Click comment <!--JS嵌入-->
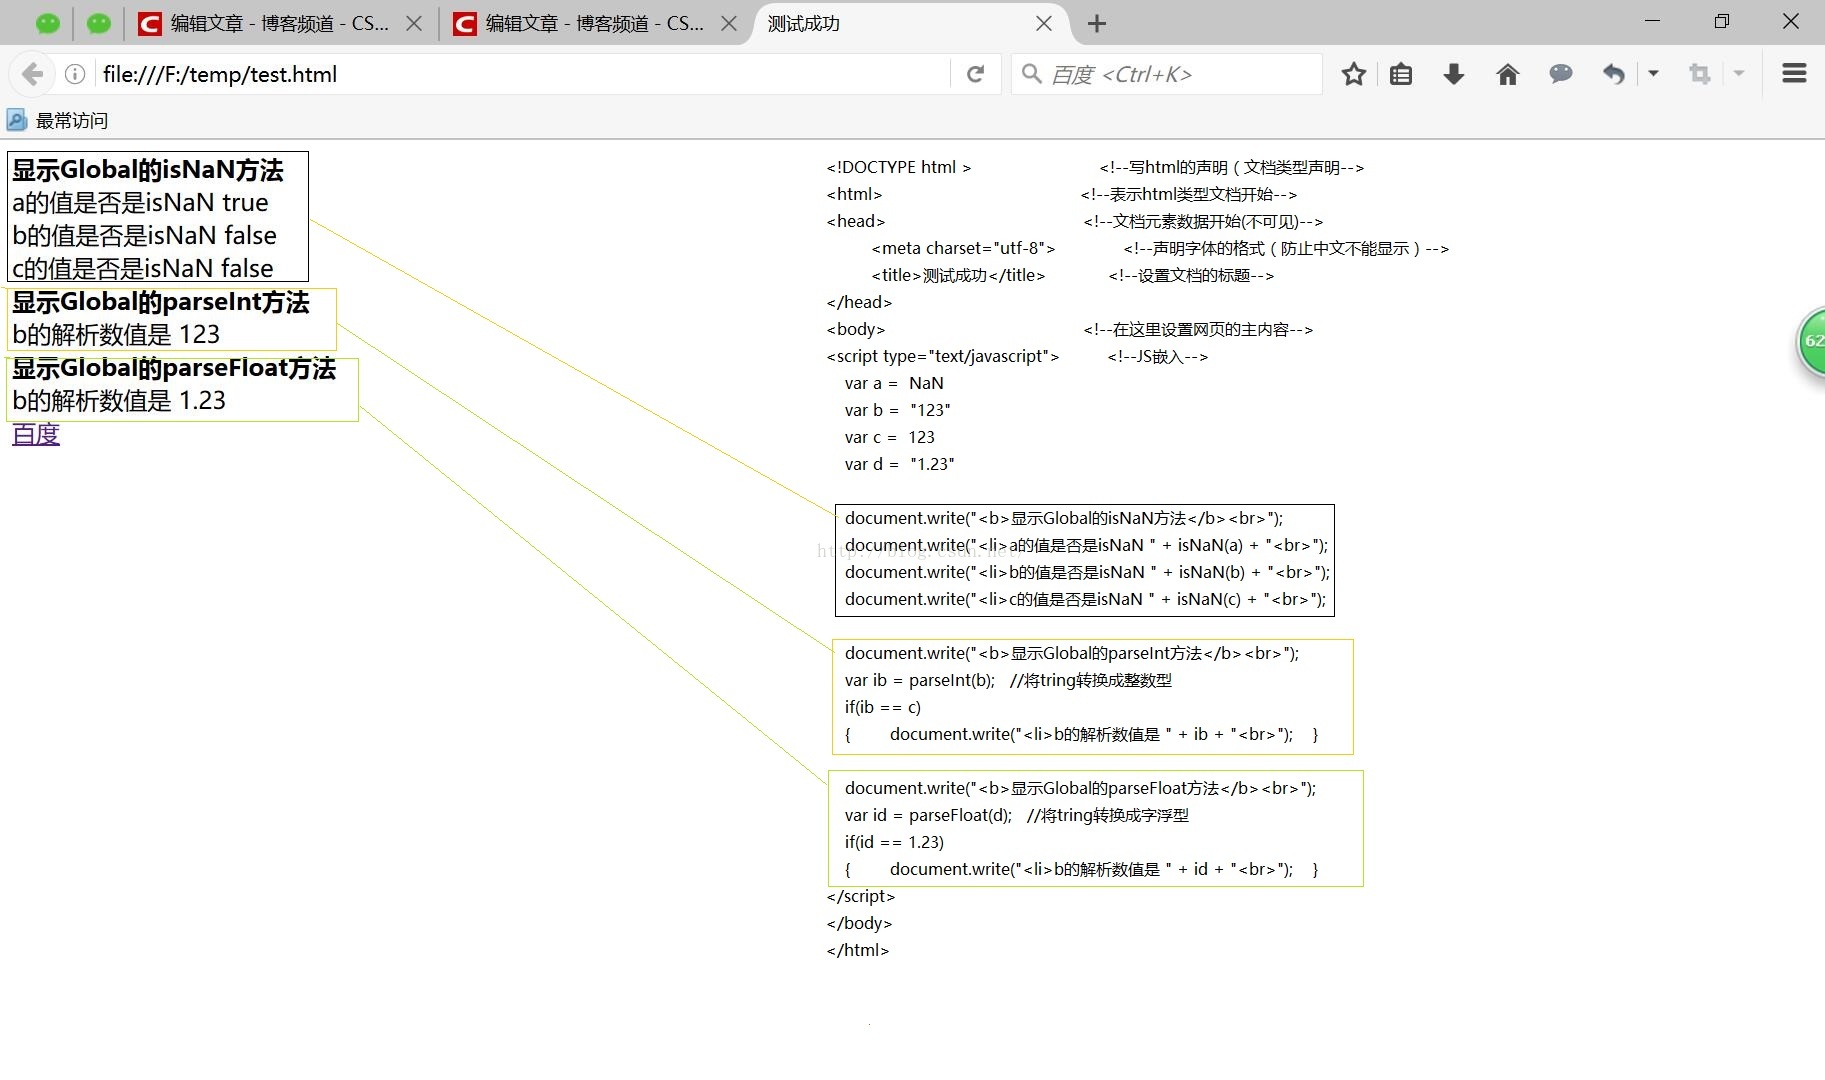The width and height of the screenshot is (1825, 1080). (1158, 356)
